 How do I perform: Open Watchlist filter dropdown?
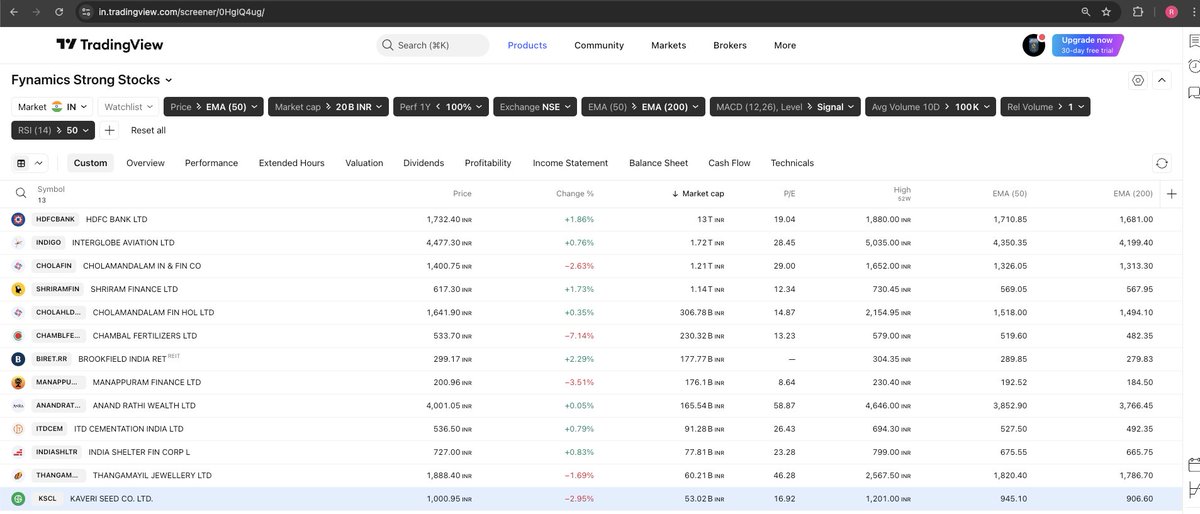[x=131, y=107]
